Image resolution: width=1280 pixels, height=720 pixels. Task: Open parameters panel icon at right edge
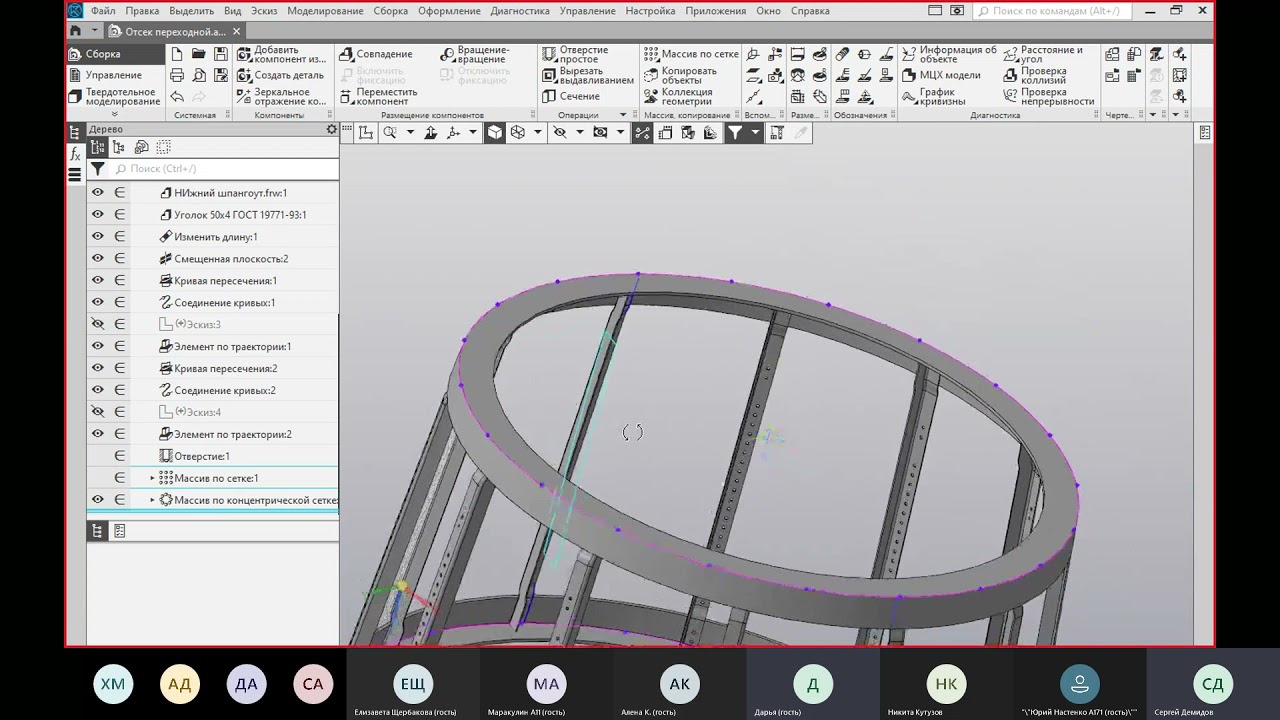tap(1205, 133)
